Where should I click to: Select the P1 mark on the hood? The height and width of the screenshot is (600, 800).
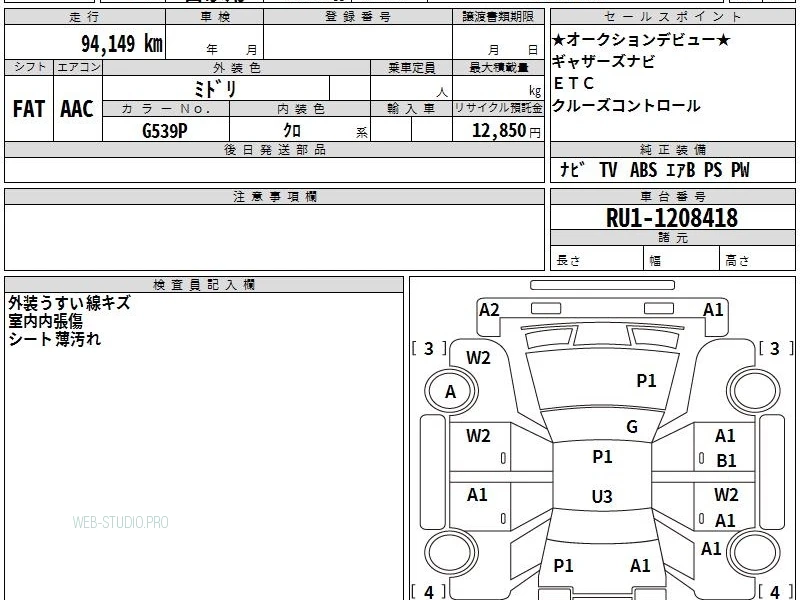pos(646,381)
